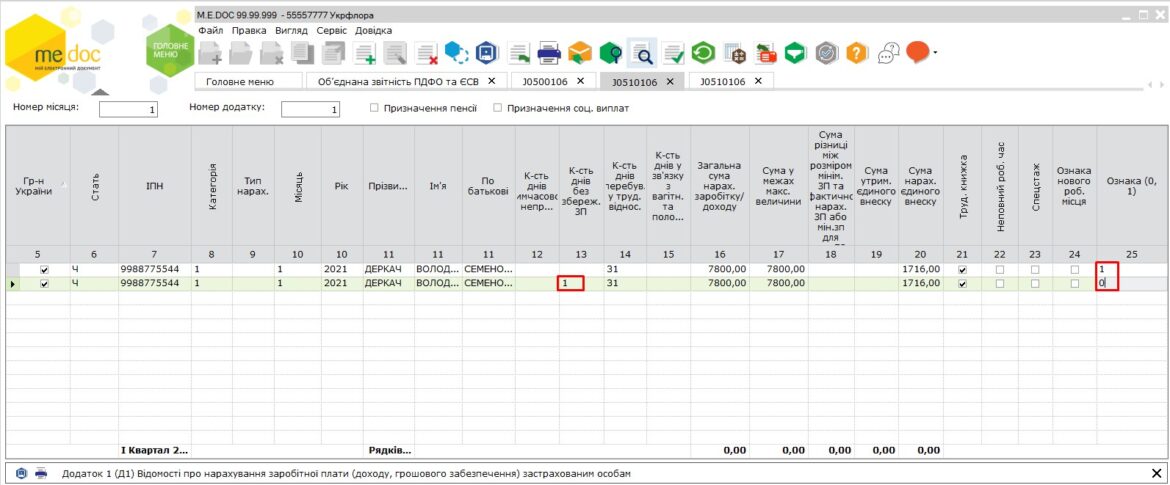Click the red and green cards toolbar icon
1170x485 pixels.
(x=766, y=53)
